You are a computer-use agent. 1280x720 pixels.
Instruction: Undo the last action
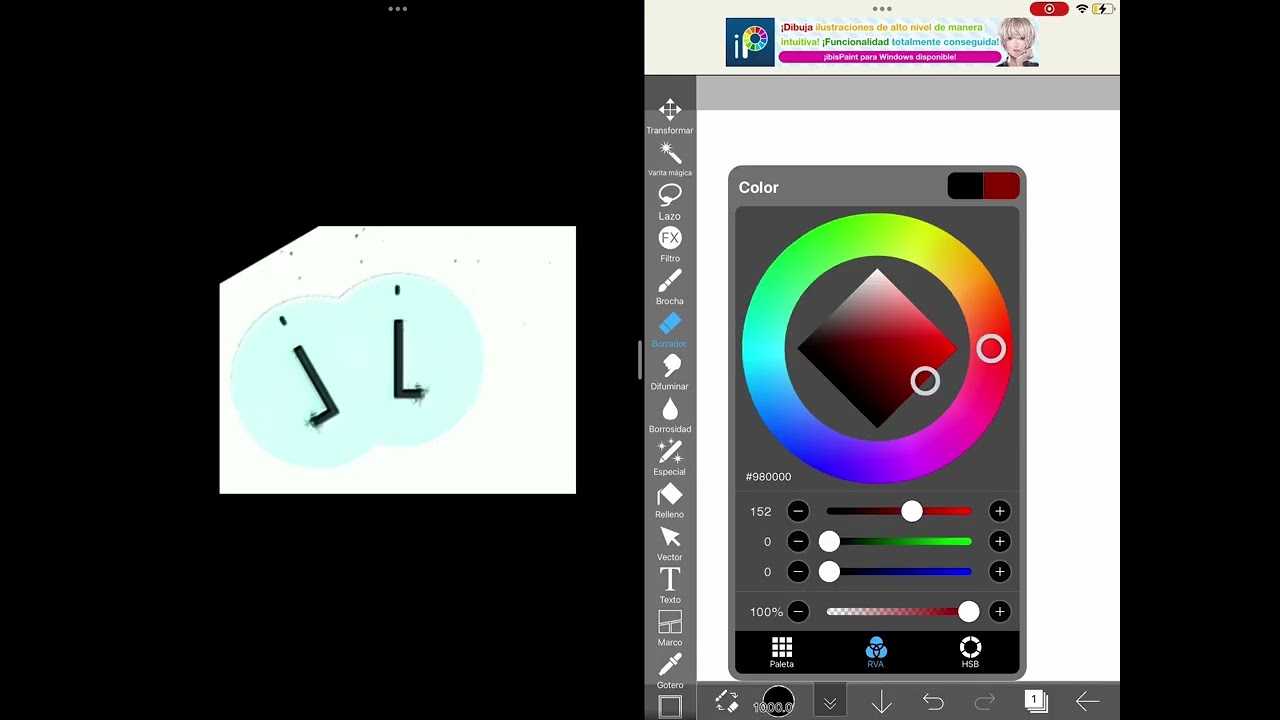click(x=933, y=703)
